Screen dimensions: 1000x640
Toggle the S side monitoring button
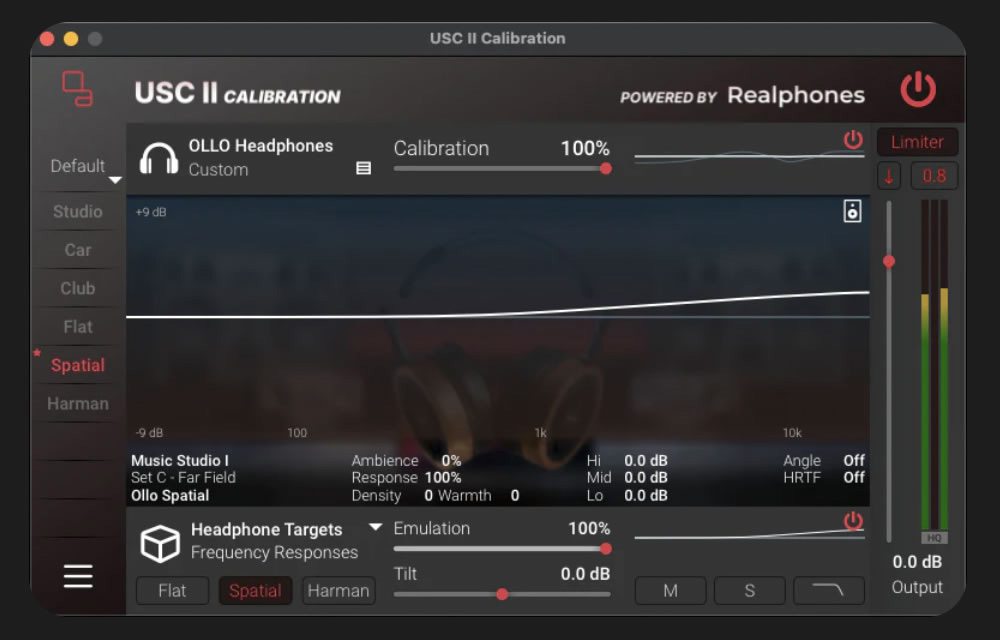(750, 591)
